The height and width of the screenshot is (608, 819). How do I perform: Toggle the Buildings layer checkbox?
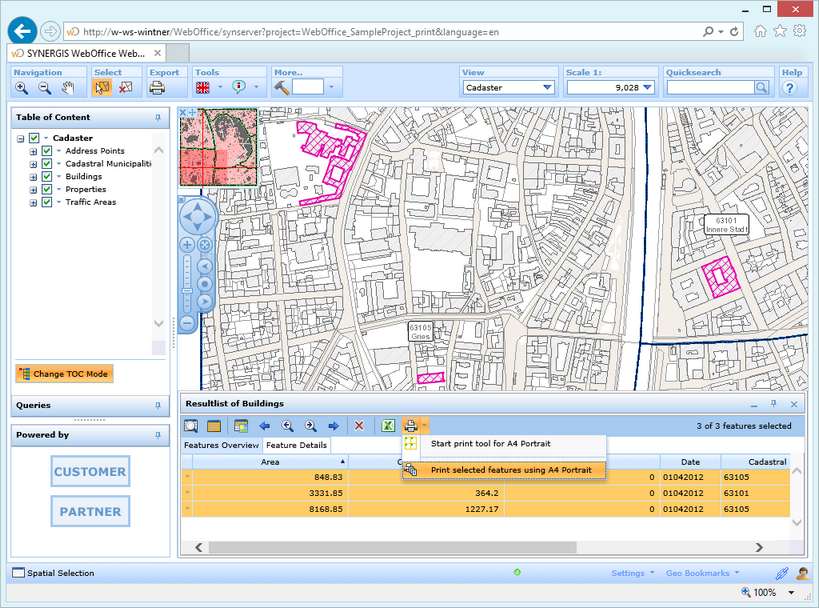pyautogui.click(x=46, y=177)
